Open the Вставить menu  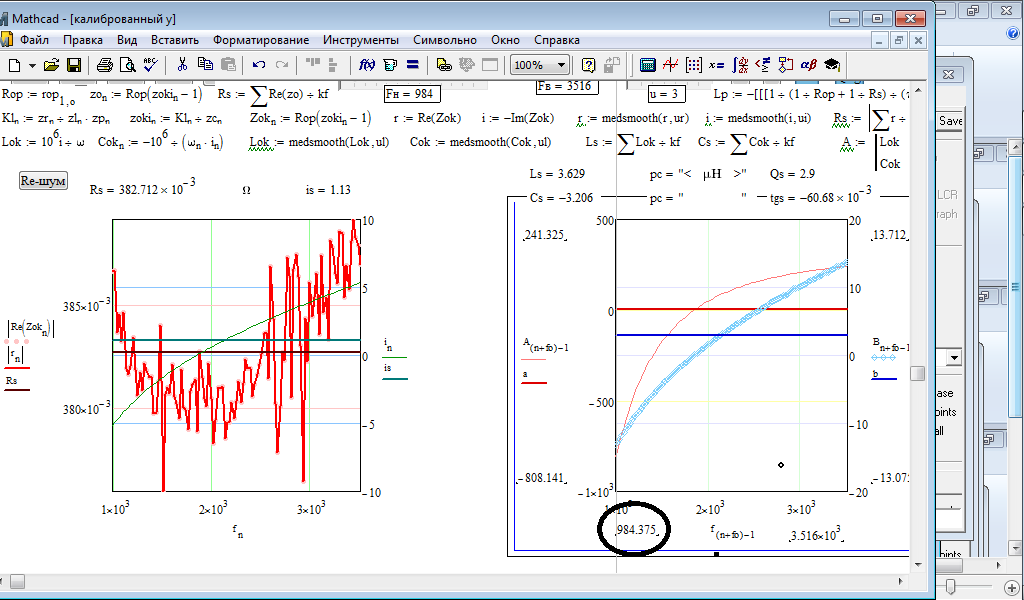pos(175,40)
